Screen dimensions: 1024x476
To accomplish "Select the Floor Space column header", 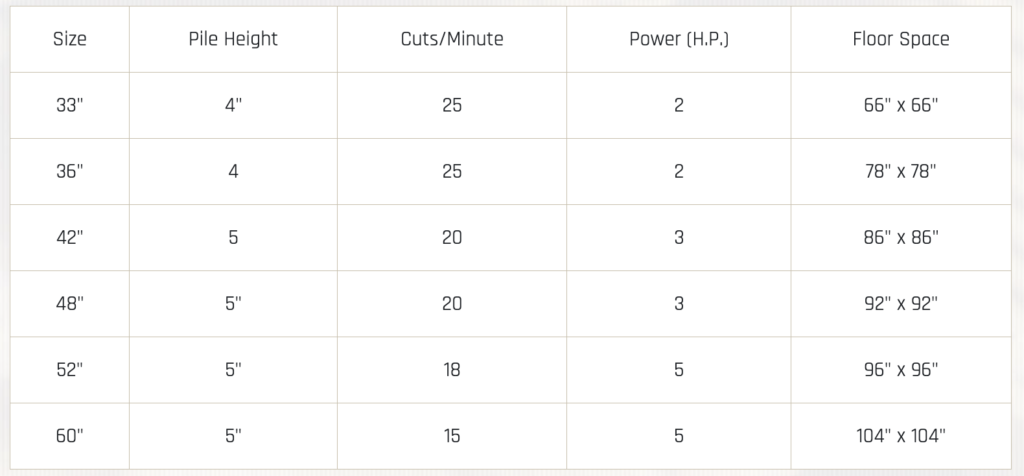I will point(901,40).
